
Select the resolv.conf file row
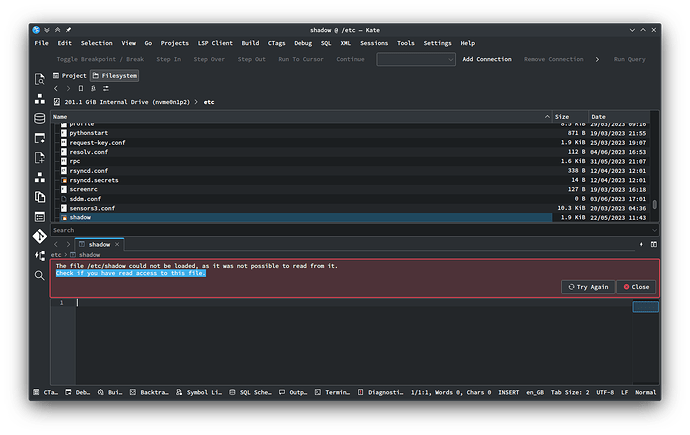click(351, 152)
